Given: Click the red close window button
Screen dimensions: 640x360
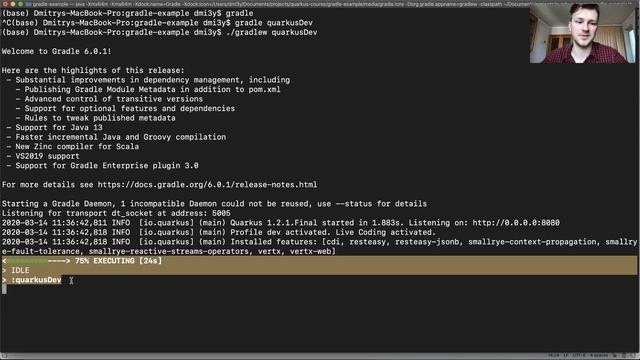Looking at the screenshot, I should pos(5,4).
